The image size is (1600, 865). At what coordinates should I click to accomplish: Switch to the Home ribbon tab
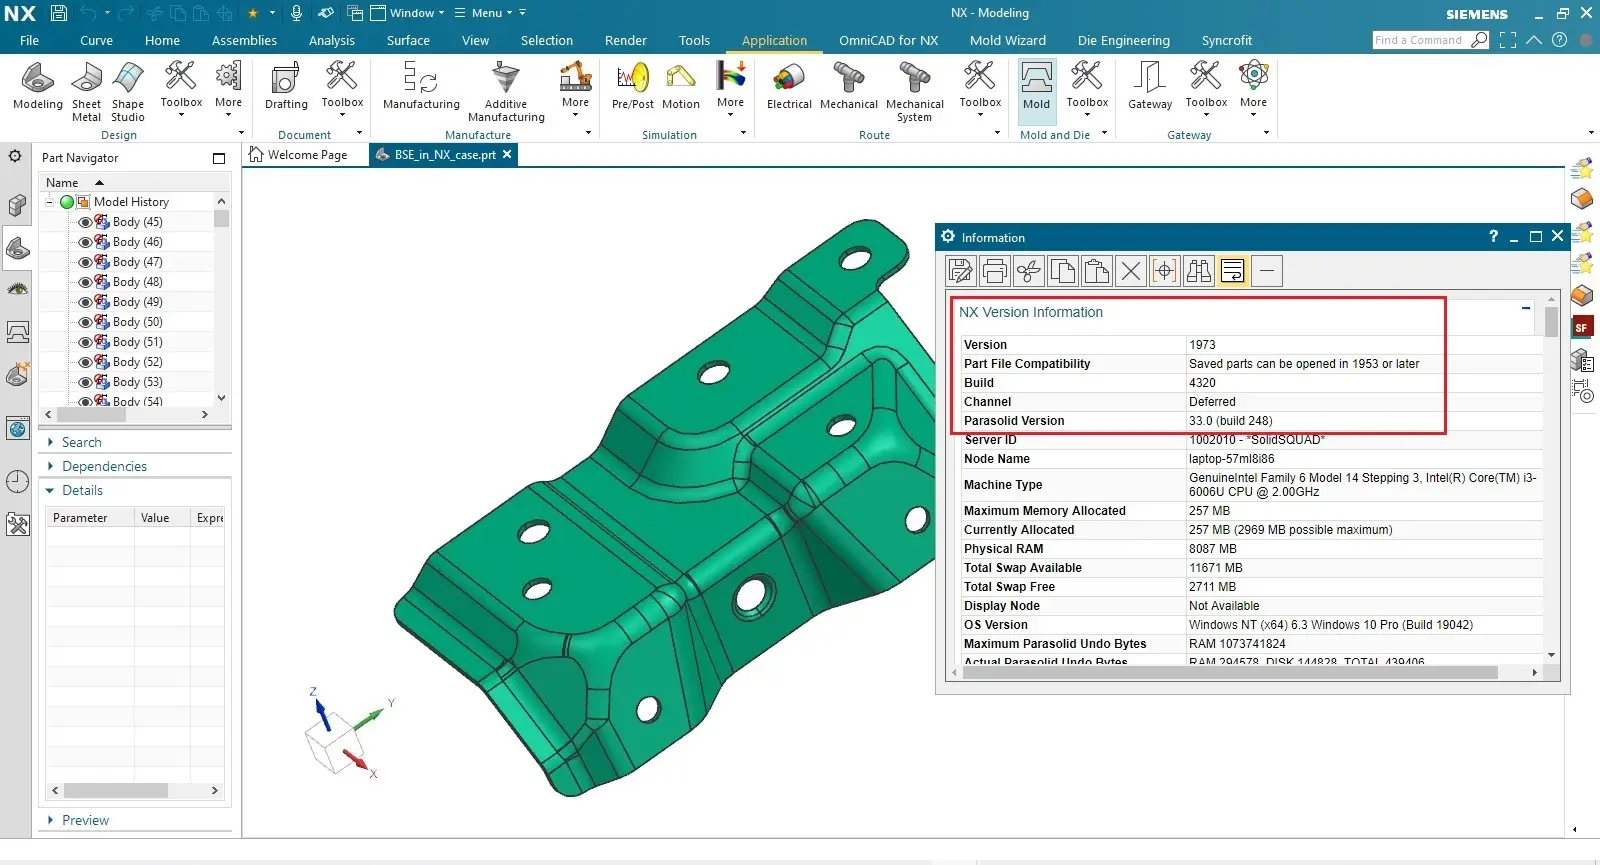[x=162, y=40]
